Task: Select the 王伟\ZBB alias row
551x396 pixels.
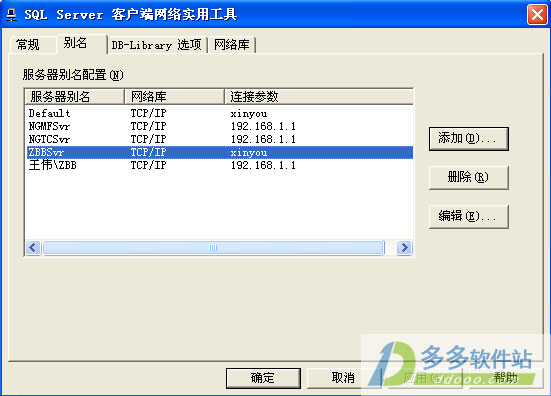Action: pos(219,165)
